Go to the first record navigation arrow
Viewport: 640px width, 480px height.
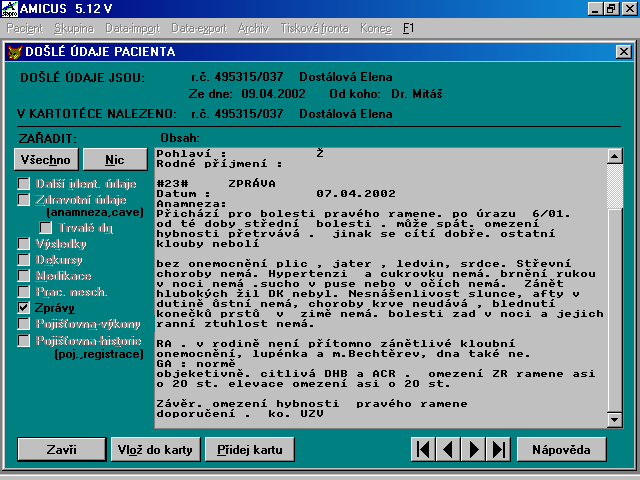[424, 449]
